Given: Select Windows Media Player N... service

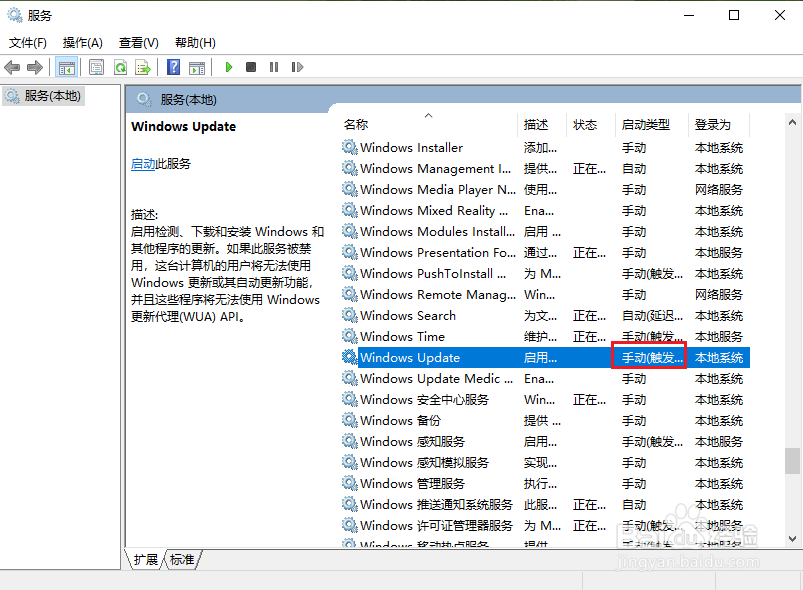Looking at the screenshot, I should point(545,189).
